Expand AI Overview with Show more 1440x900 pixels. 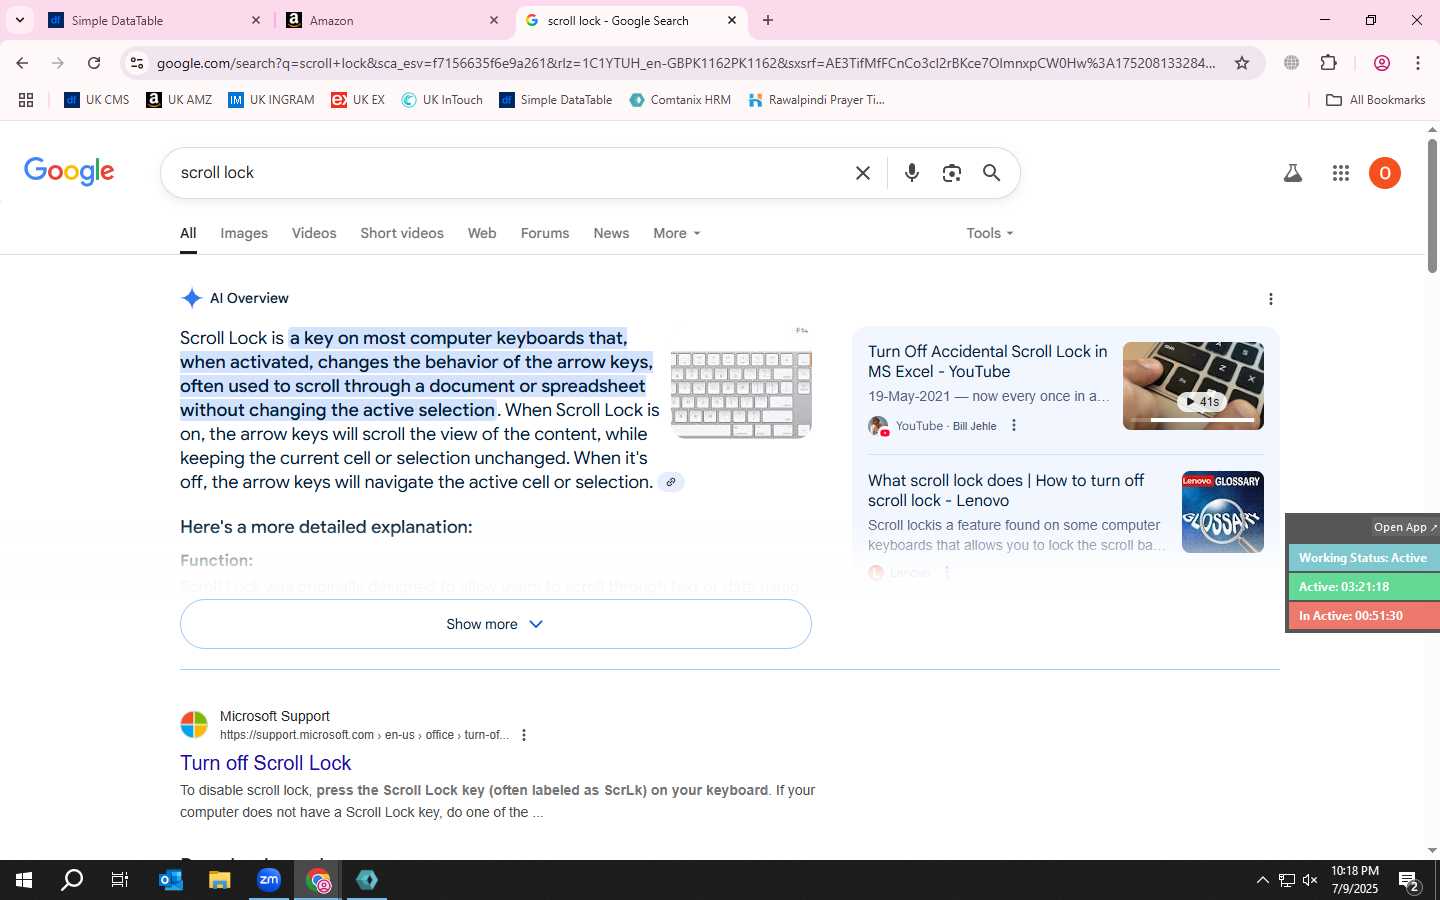tap(495, 624)
